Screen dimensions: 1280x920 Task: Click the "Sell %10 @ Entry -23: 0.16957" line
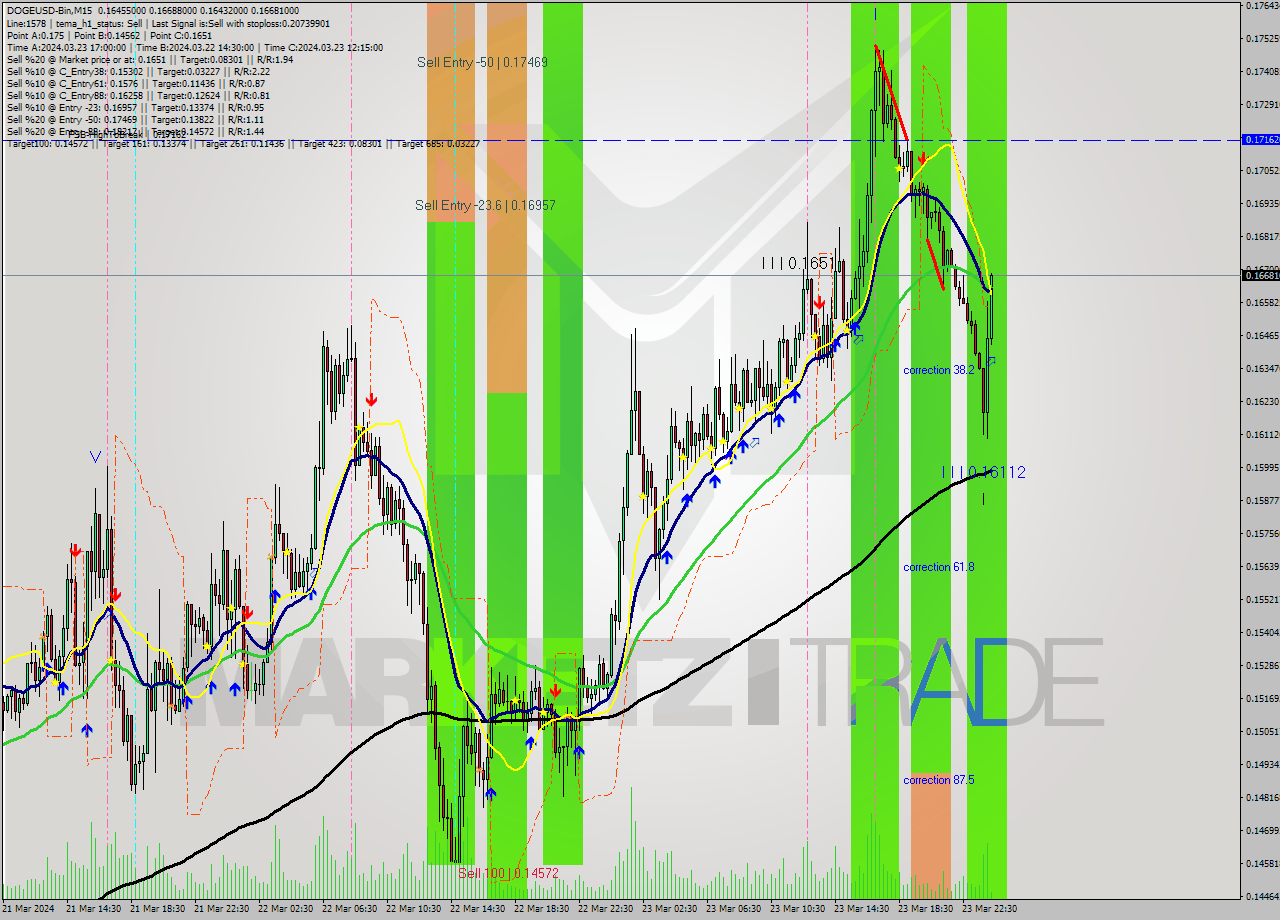(x=135, y=107)
